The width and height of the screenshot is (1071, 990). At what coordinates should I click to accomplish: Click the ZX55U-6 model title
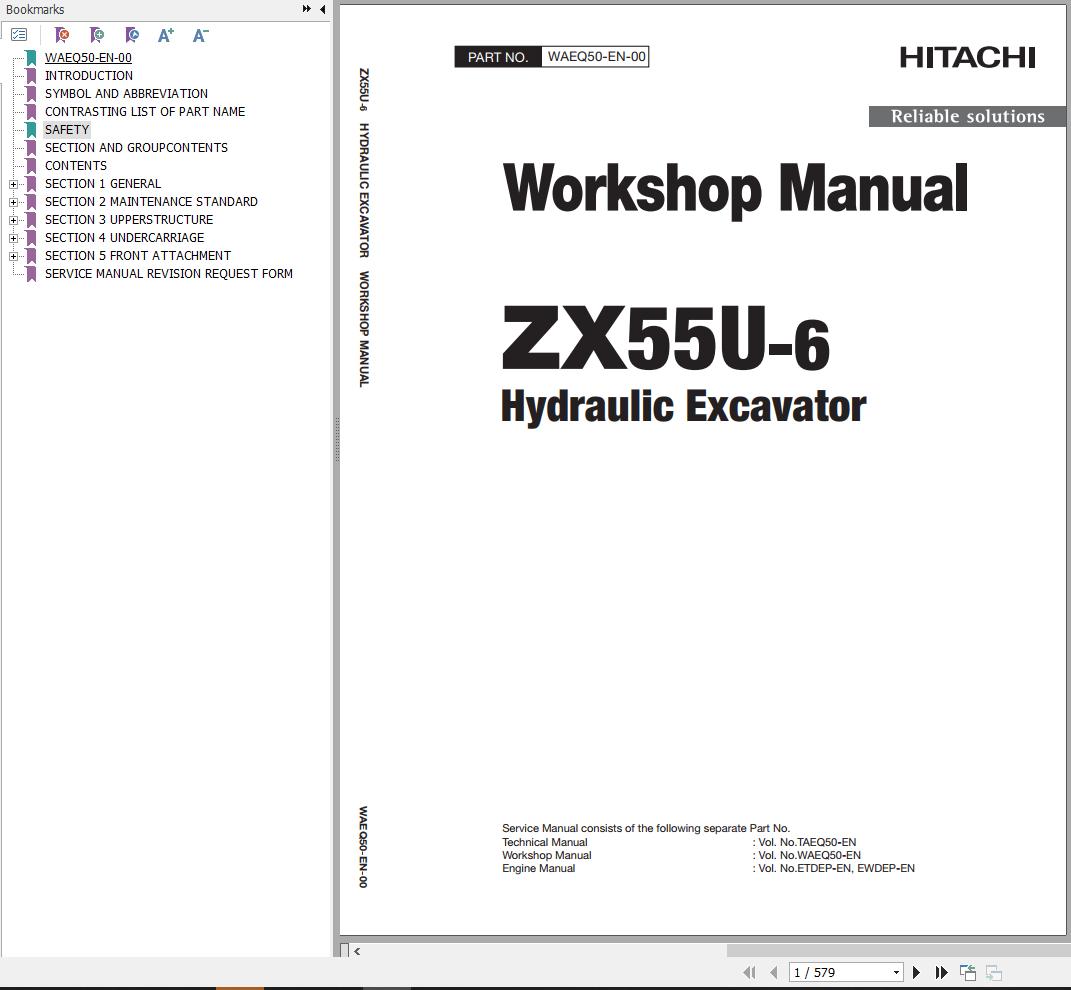665,339
